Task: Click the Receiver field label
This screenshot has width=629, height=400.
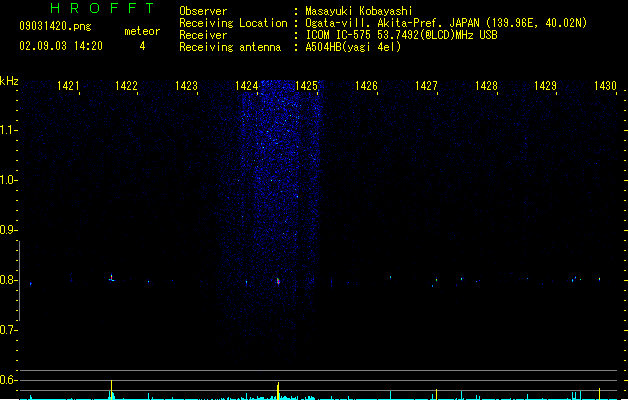Action: click(203, 35)
